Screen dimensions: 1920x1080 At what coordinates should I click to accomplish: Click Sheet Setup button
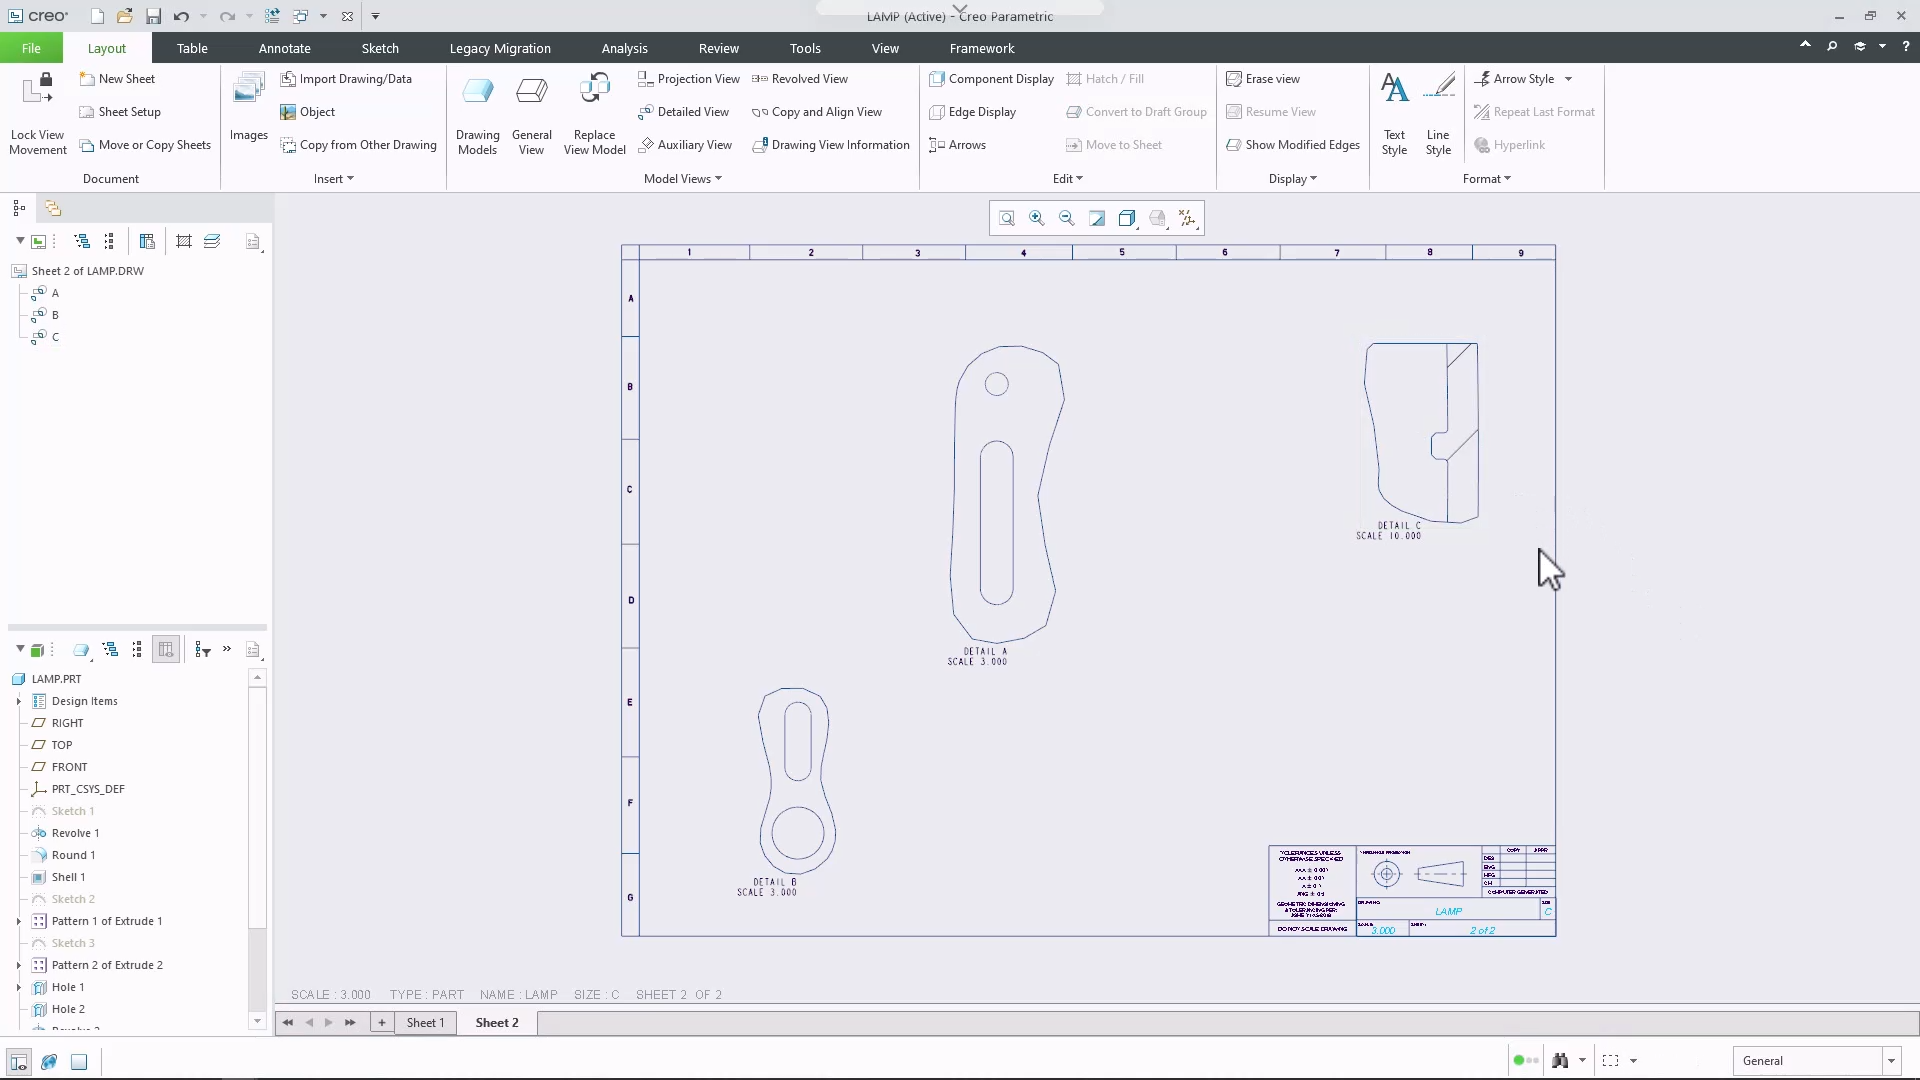tap(120, 112)
